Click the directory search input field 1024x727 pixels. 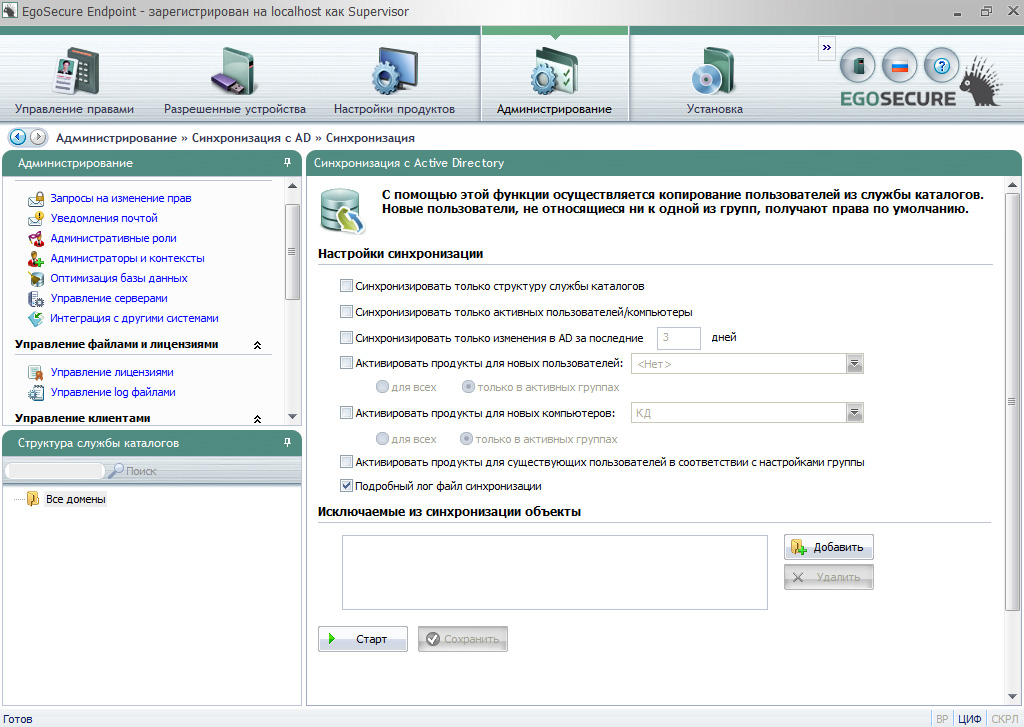tap(55, 470)
